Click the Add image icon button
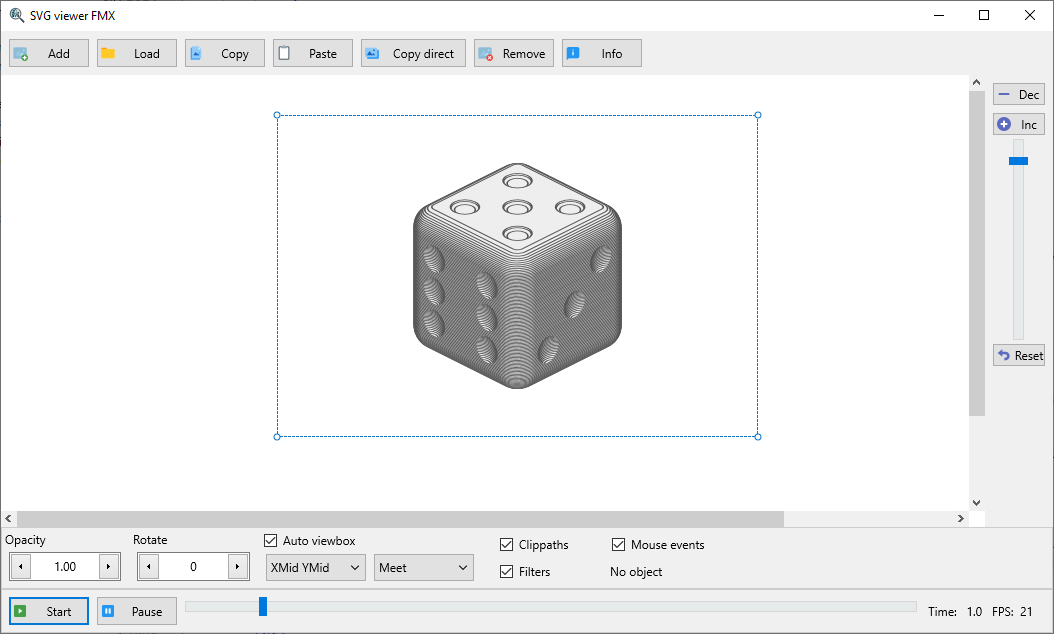Image resolution: width=1054 pixels, height=634 pixels. tap(49, 54)
